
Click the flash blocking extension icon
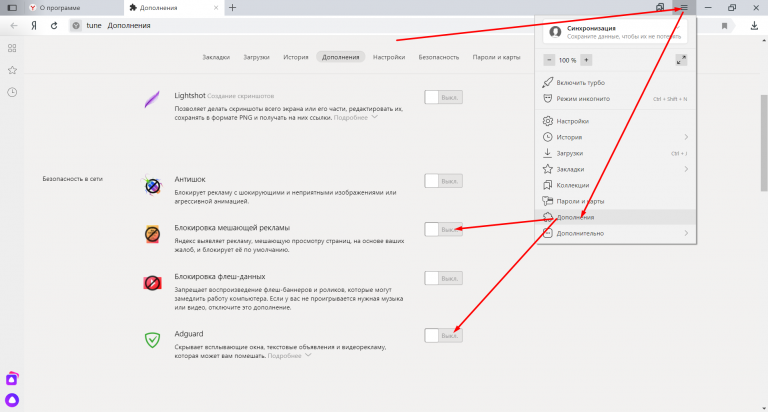[x=152, y=283]
